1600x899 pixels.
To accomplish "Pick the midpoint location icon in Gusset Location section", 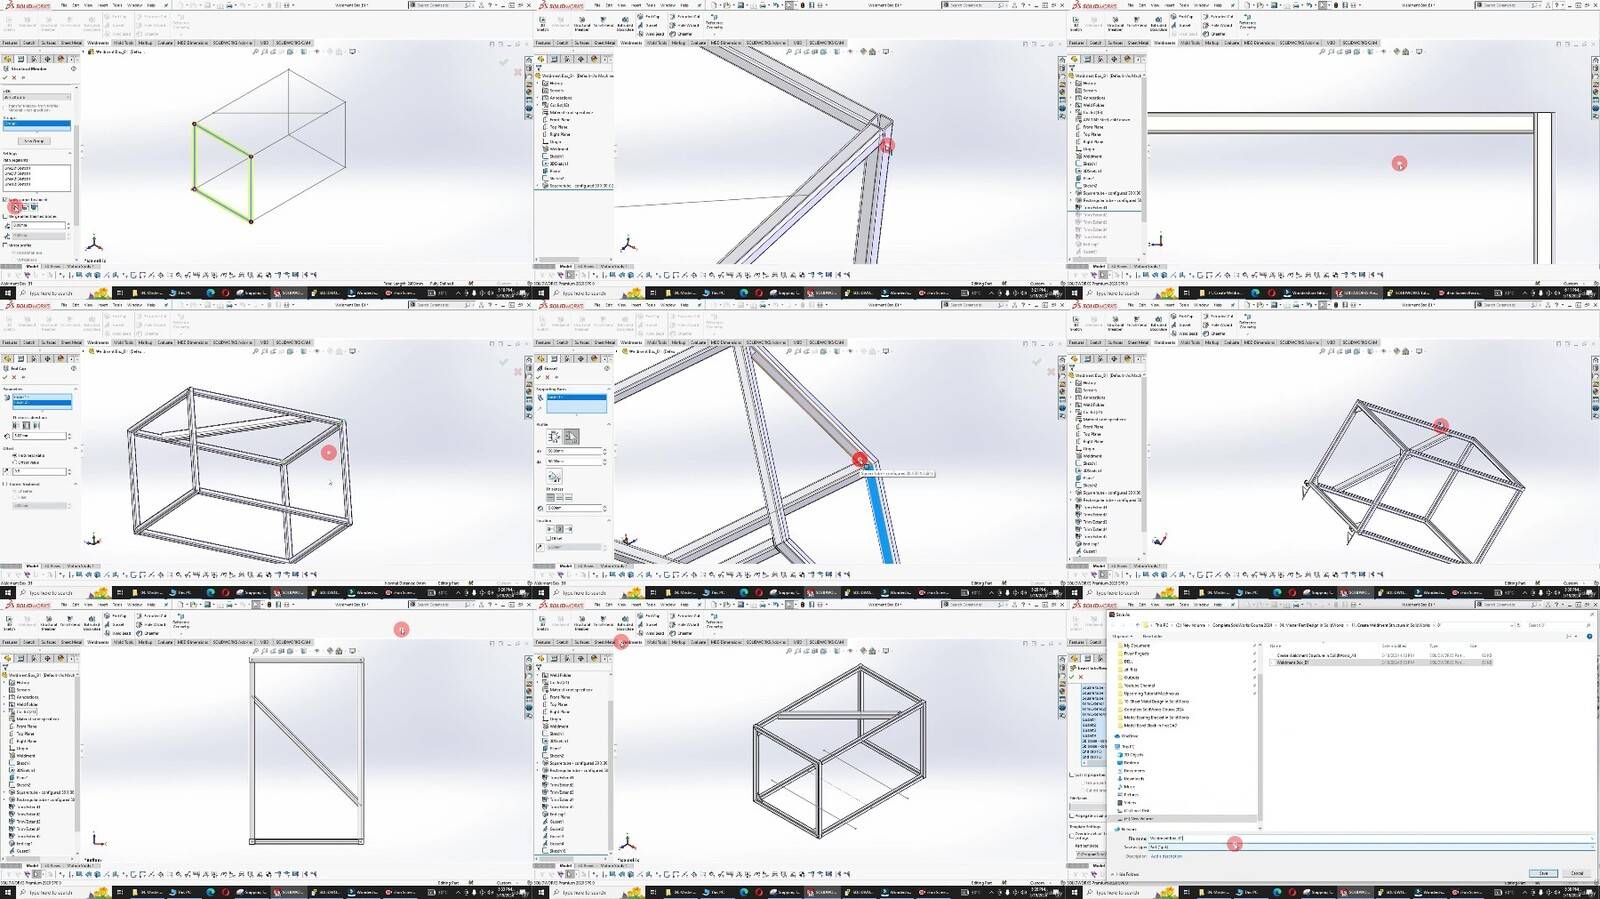I will point(559,529).
